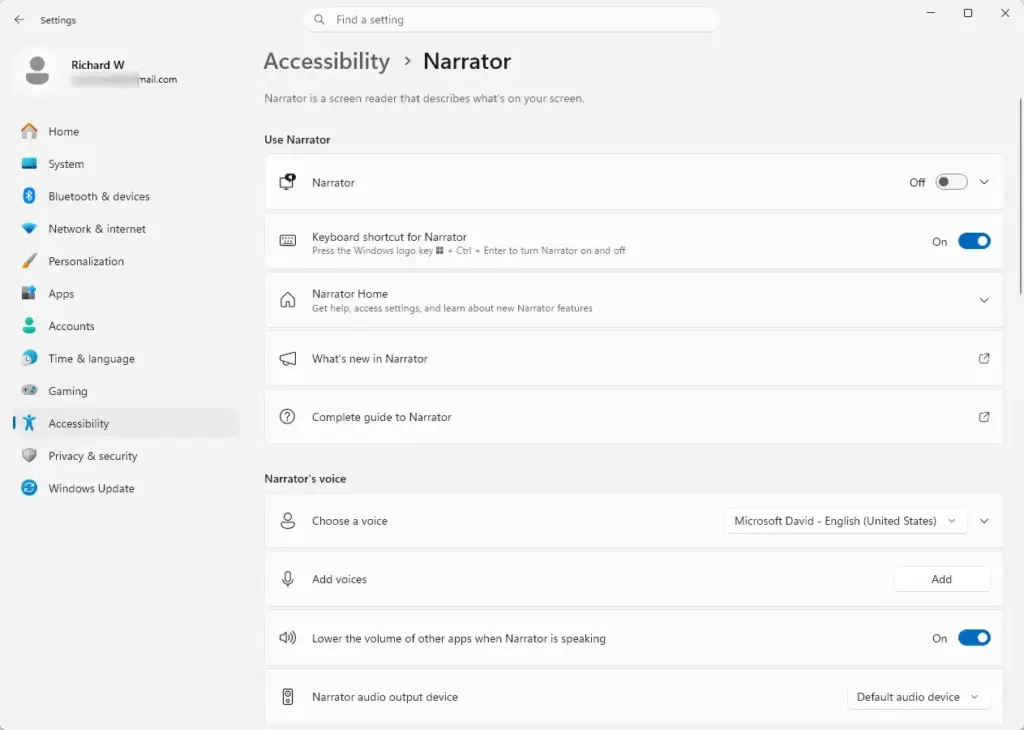Image resolution: width=1024 pixels, height=730 pixels.
Task: Click the Choose a voice person icon
Action: click(287, 520)
